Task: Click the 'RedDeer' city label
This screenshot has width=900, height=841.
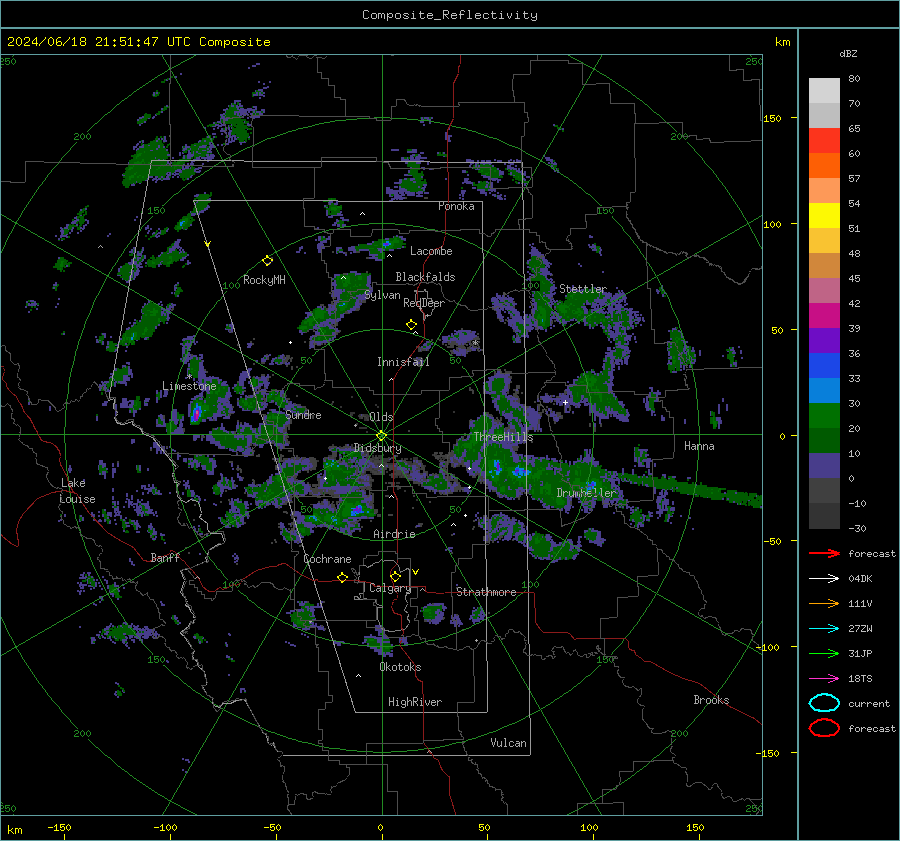Action: tap(424, 303)
